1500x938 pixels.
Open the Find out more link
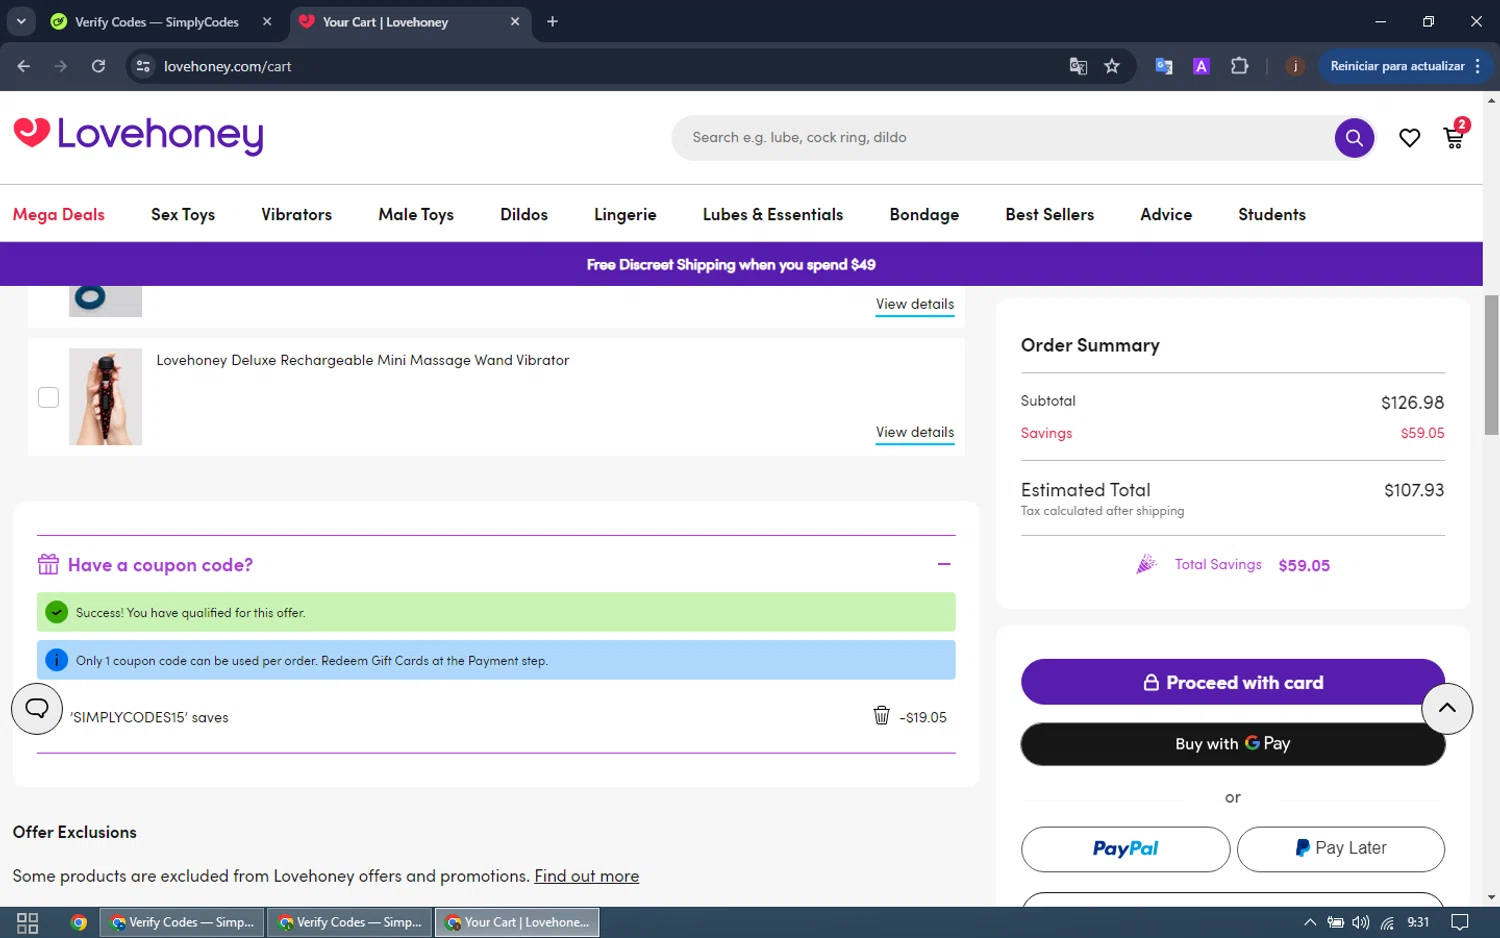[586, 876]
